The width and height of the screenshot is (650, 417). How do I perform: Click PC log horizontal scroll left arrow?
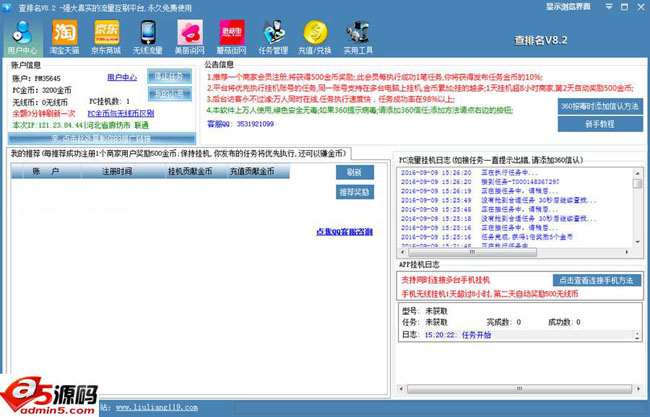coord(402,252)
